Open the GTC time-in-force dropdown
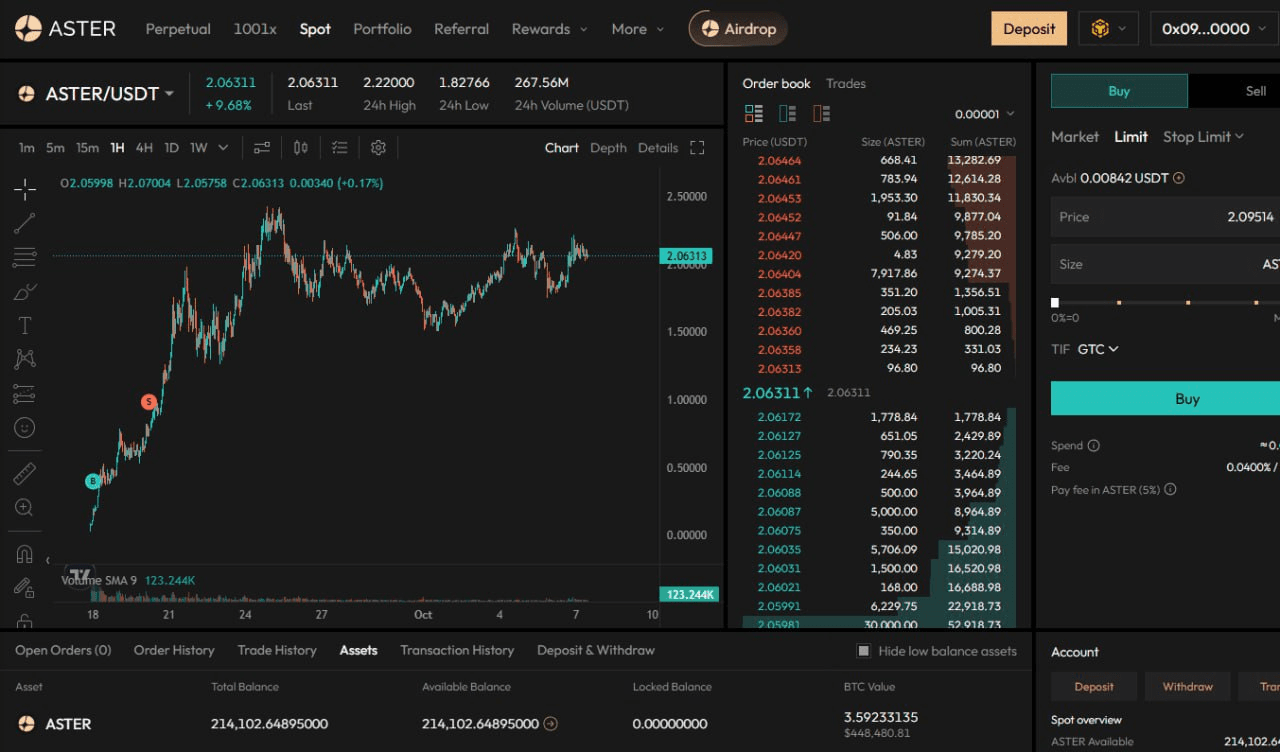Viewport: 1280px width, 752px height. pos(1098,349)
